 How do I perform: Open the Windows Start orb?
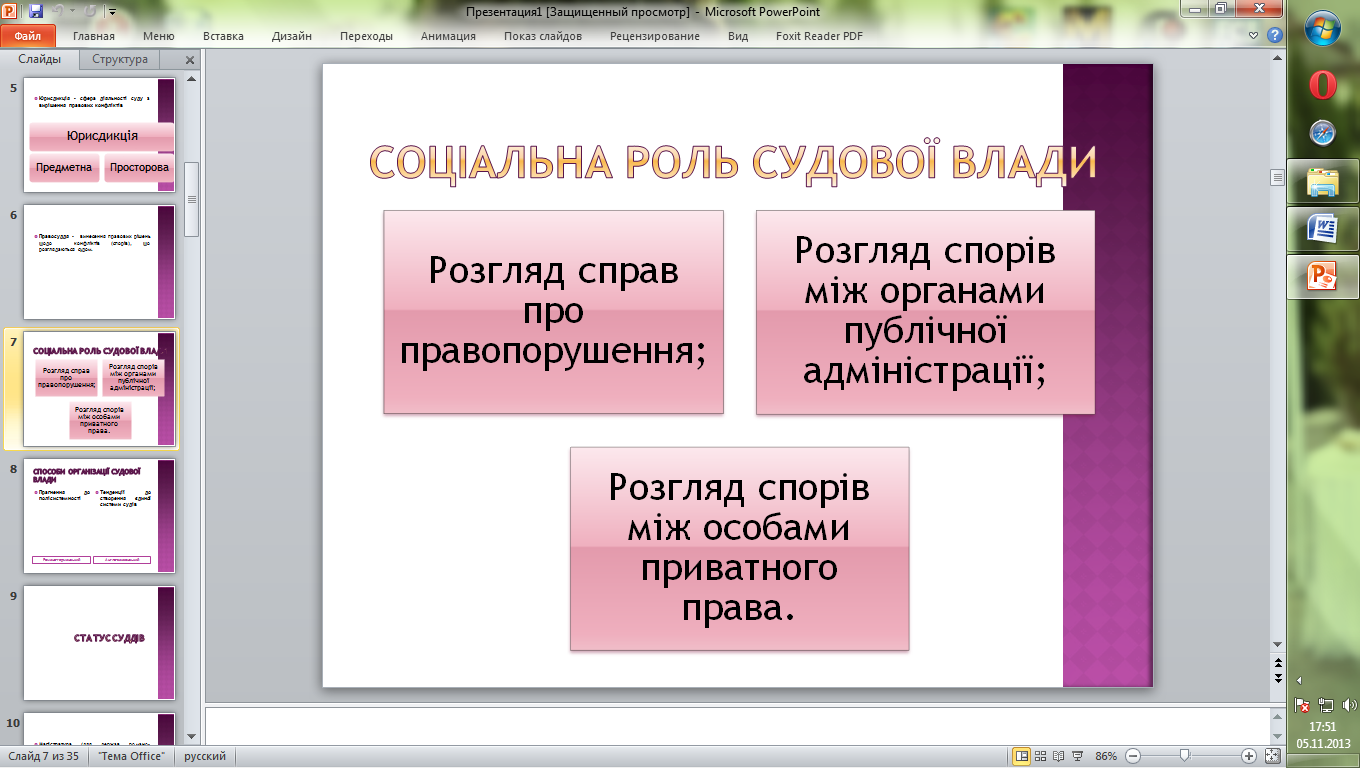point(1323,28)
